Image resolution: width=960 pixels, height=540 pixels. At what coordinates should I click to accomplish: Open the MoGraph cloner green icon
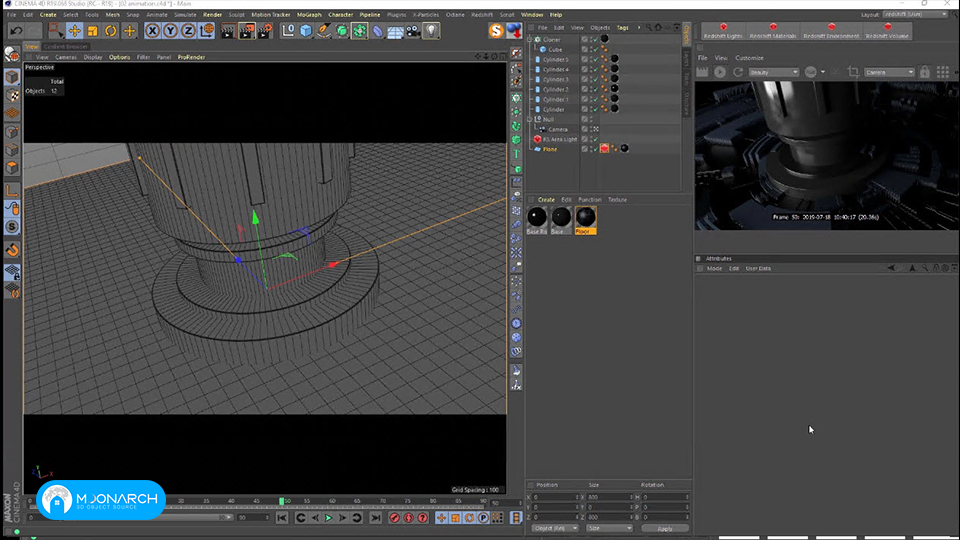pyautogui.click(x=359, y=31)
